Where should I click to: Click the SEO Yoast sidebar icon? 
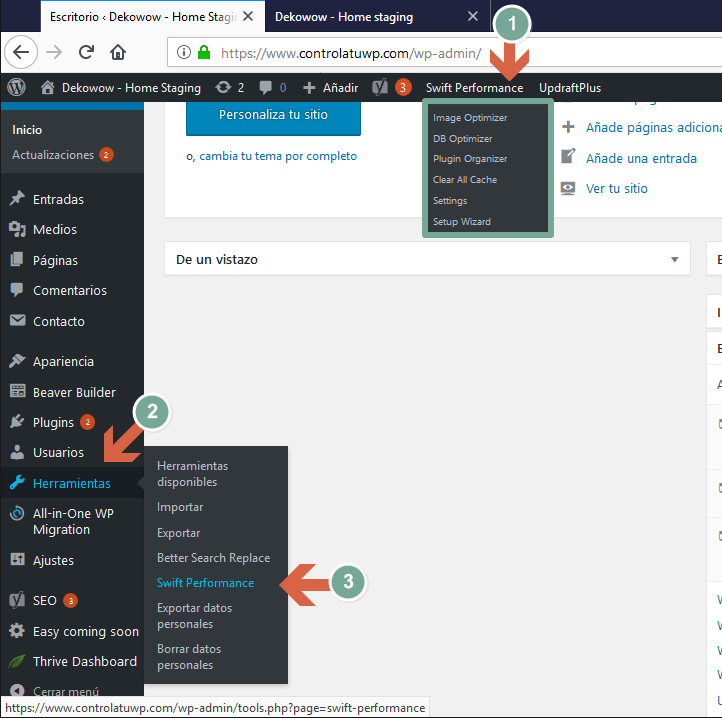tap(17, 600)
